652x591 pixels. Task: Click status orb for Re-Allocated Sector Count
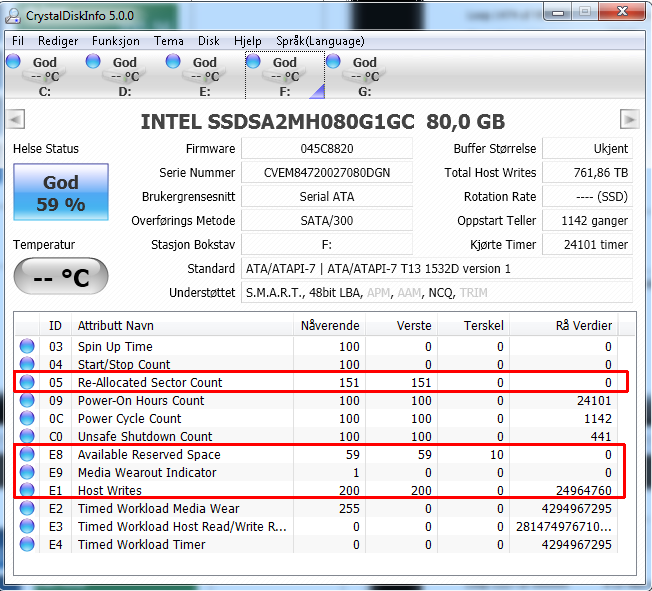click(27, 382)
